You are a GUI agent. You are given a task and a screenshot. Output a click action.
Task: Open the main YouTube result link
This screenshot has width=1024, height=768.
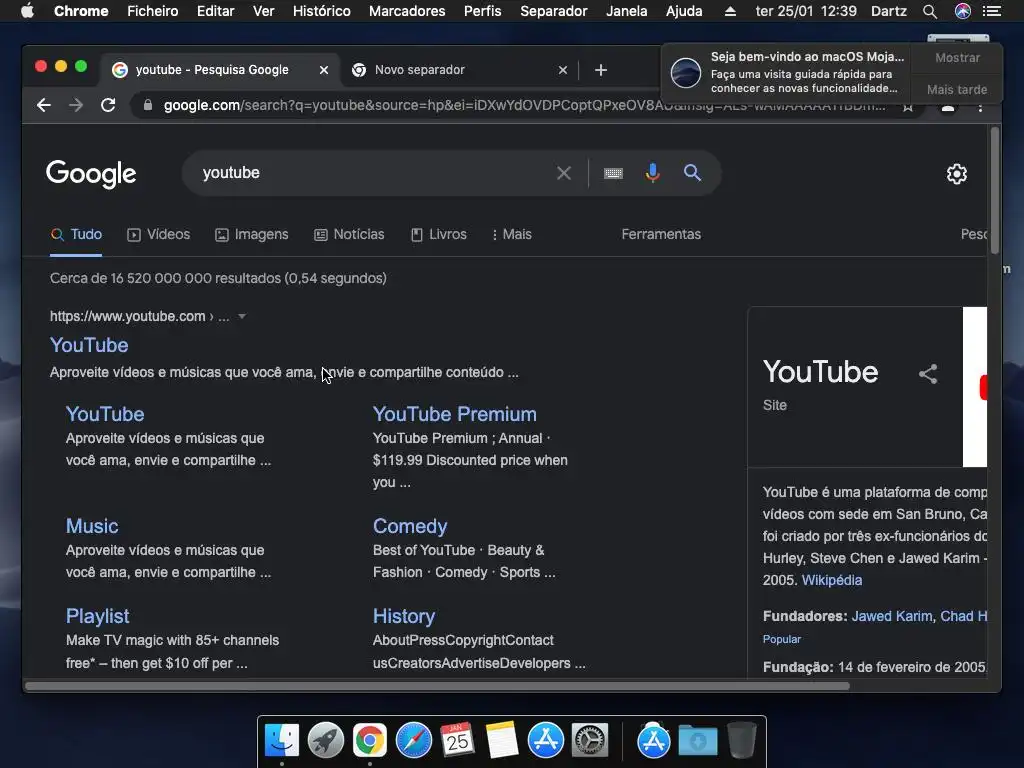click(89, 345)
